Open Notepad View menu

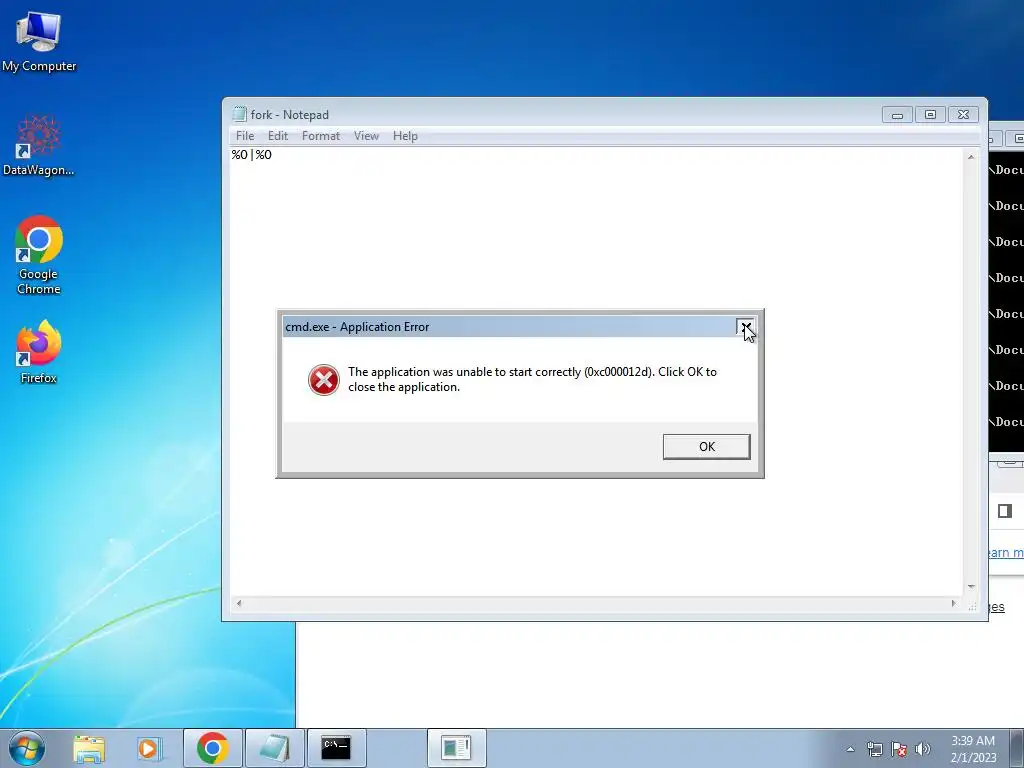click(x=366, y=136)
